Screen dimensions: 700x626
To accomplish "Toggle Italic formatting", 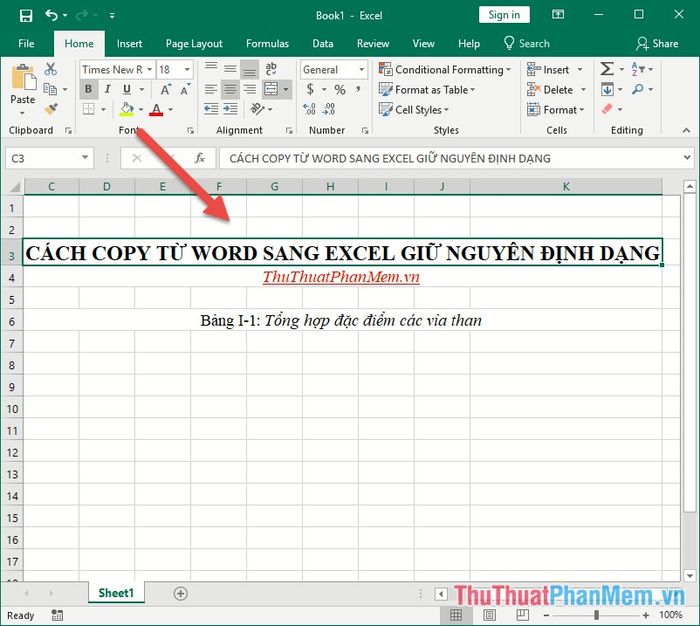I will (x=108, y=89).
